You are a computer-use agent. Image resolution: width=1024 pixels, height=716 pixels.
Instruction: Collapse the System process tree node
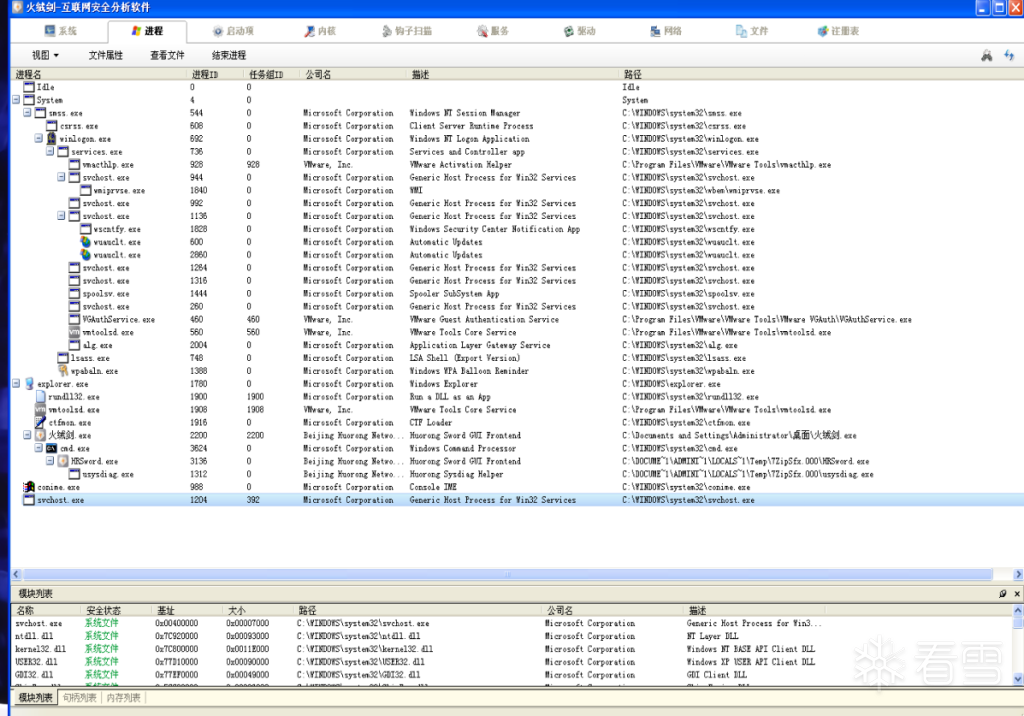16,100
